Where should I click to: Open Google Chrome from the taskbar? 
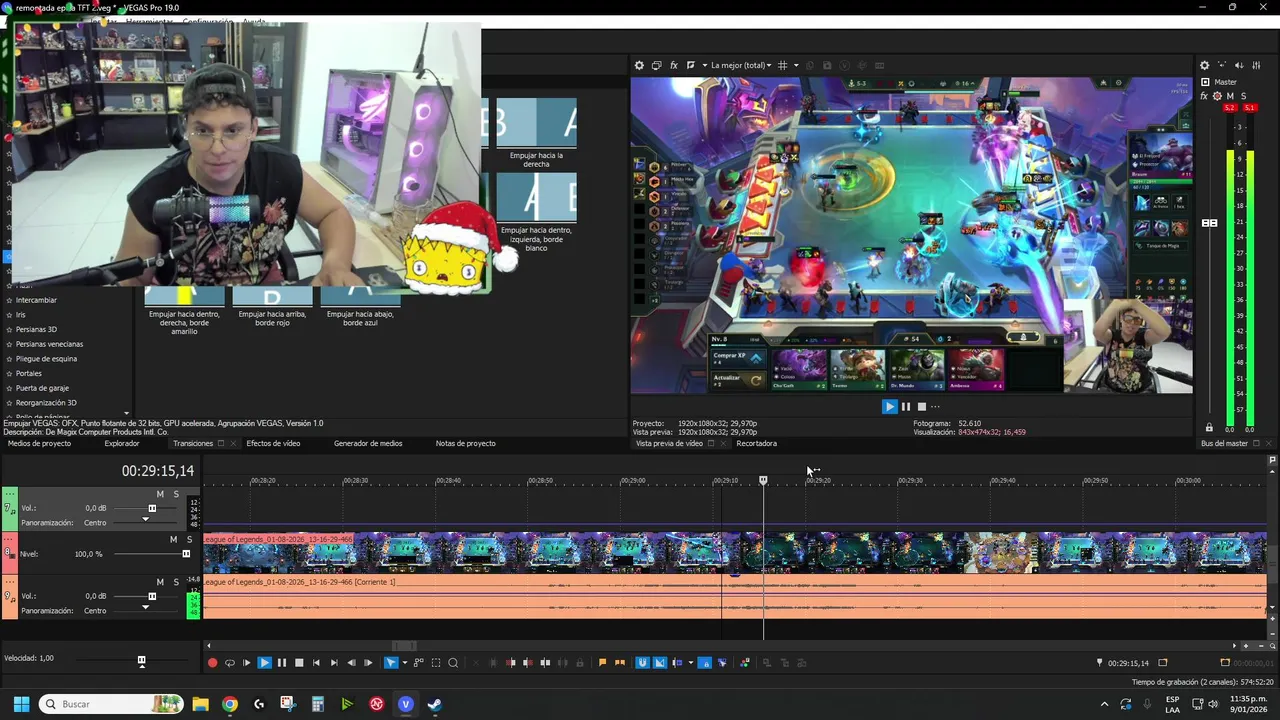click(229, 704)
